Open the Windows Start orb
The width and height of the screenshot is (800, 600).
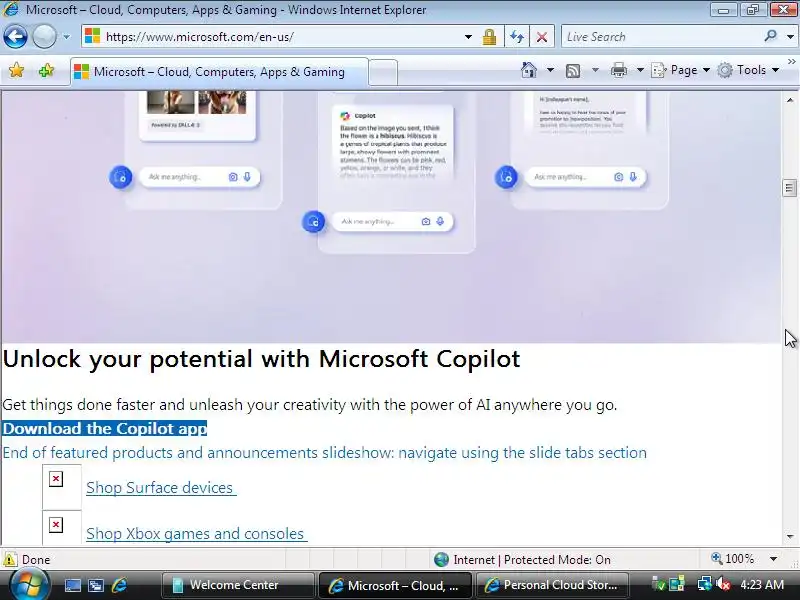tap(29, 586)
